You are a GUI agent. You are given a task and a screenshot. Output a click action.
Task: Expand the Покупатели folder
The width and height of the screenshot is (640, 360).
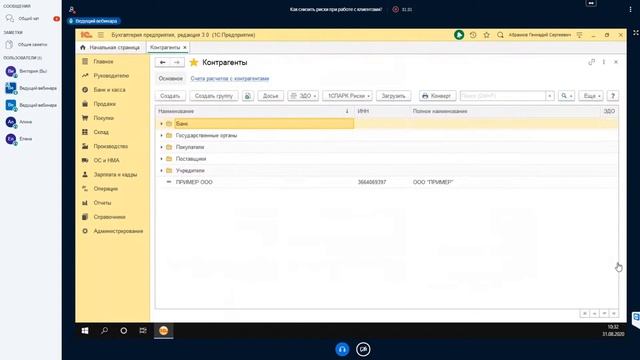[x=161, y=147]
